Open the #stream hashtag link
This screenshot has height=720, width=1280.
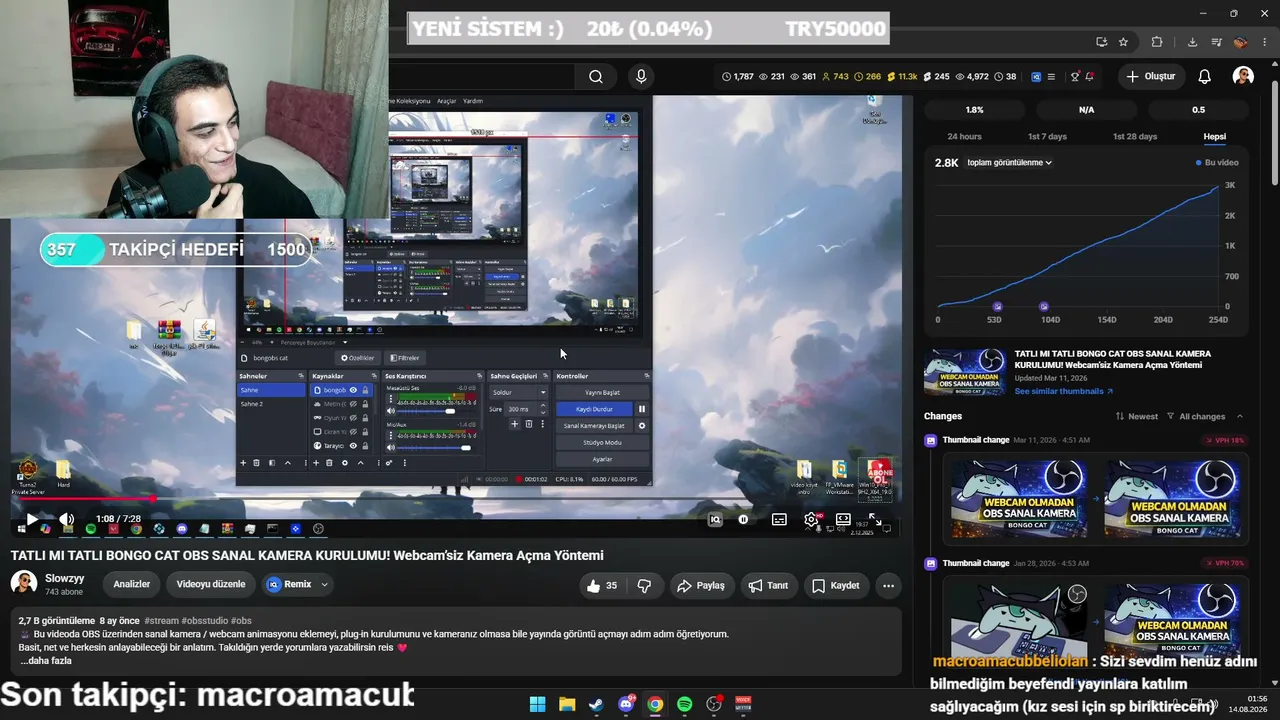161,621
